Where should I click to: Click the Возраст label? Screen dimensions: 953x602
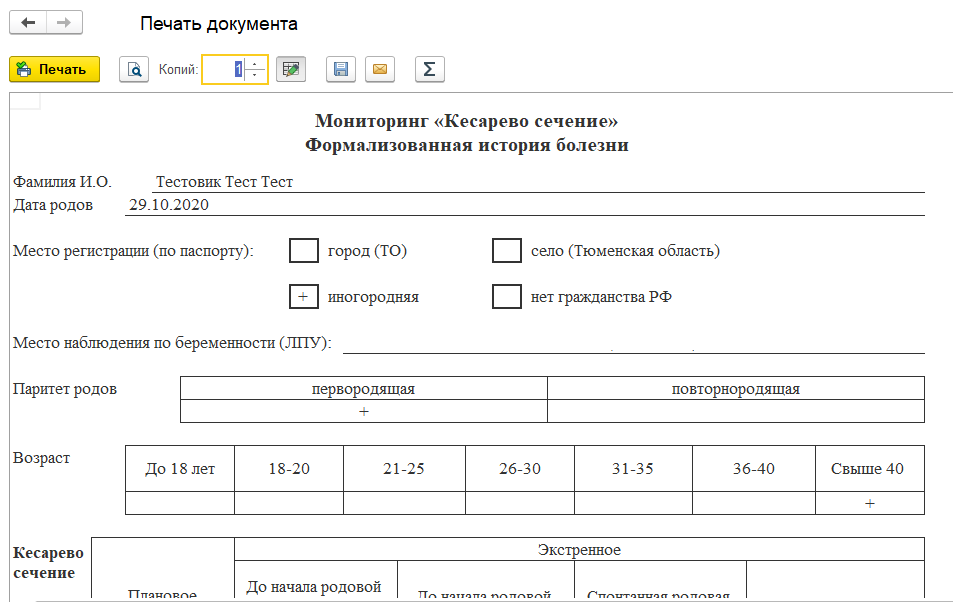click(x=41, y=458)
